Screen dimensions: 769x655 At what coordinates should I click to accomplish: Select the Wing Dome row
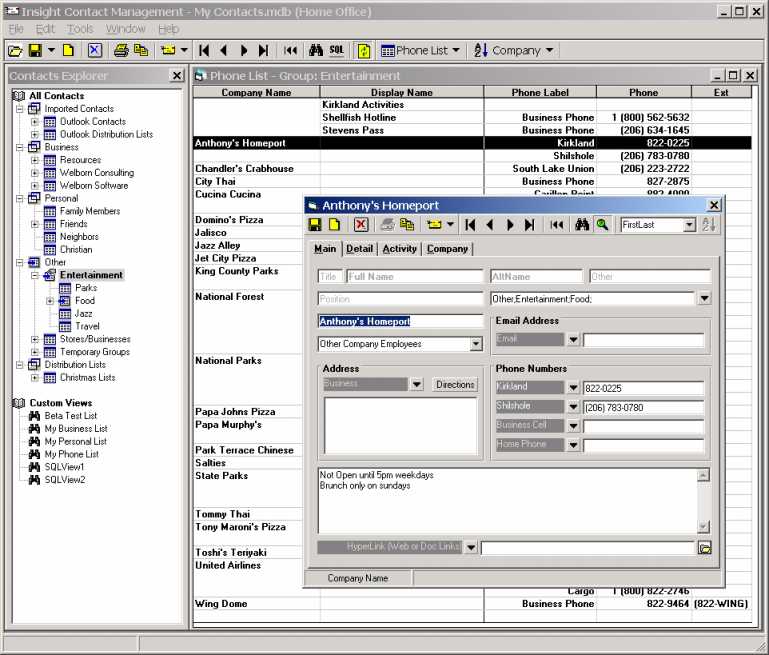tap(472, 604)
